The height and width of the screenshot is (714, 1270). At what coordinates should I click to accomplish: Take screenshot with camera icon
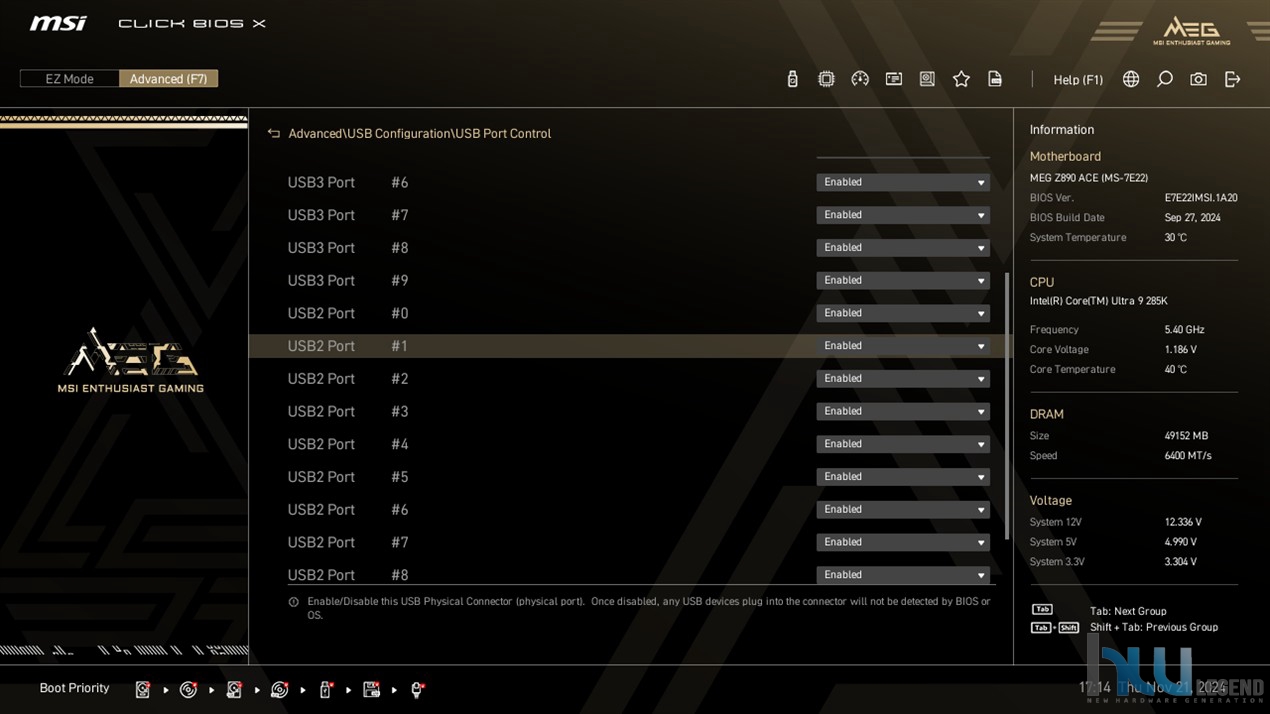(x=1198, y=79)
